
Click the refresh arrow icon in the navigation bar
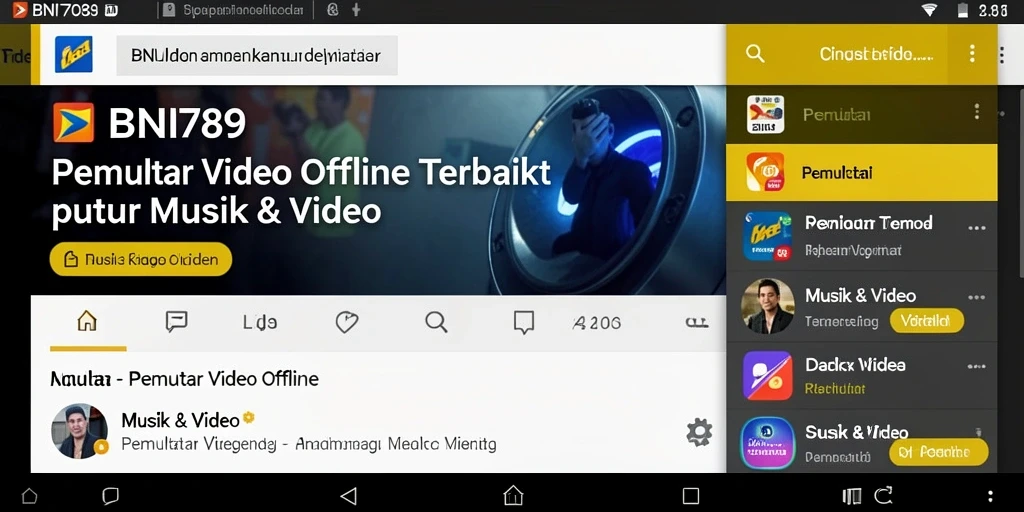coord(884,496)
